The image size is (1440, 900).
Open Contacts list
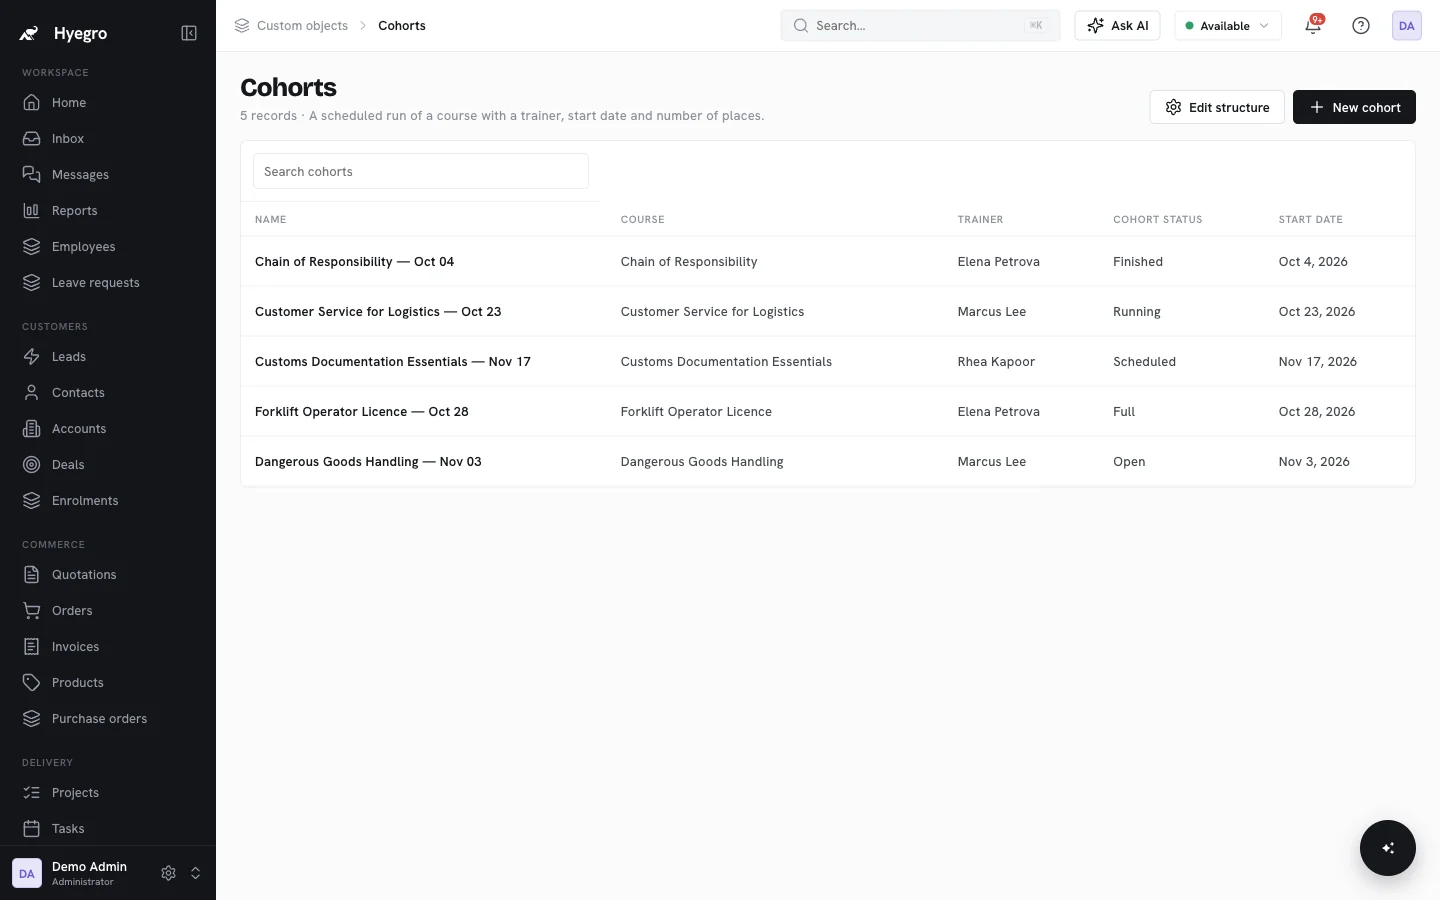click(x=108, y=392)
